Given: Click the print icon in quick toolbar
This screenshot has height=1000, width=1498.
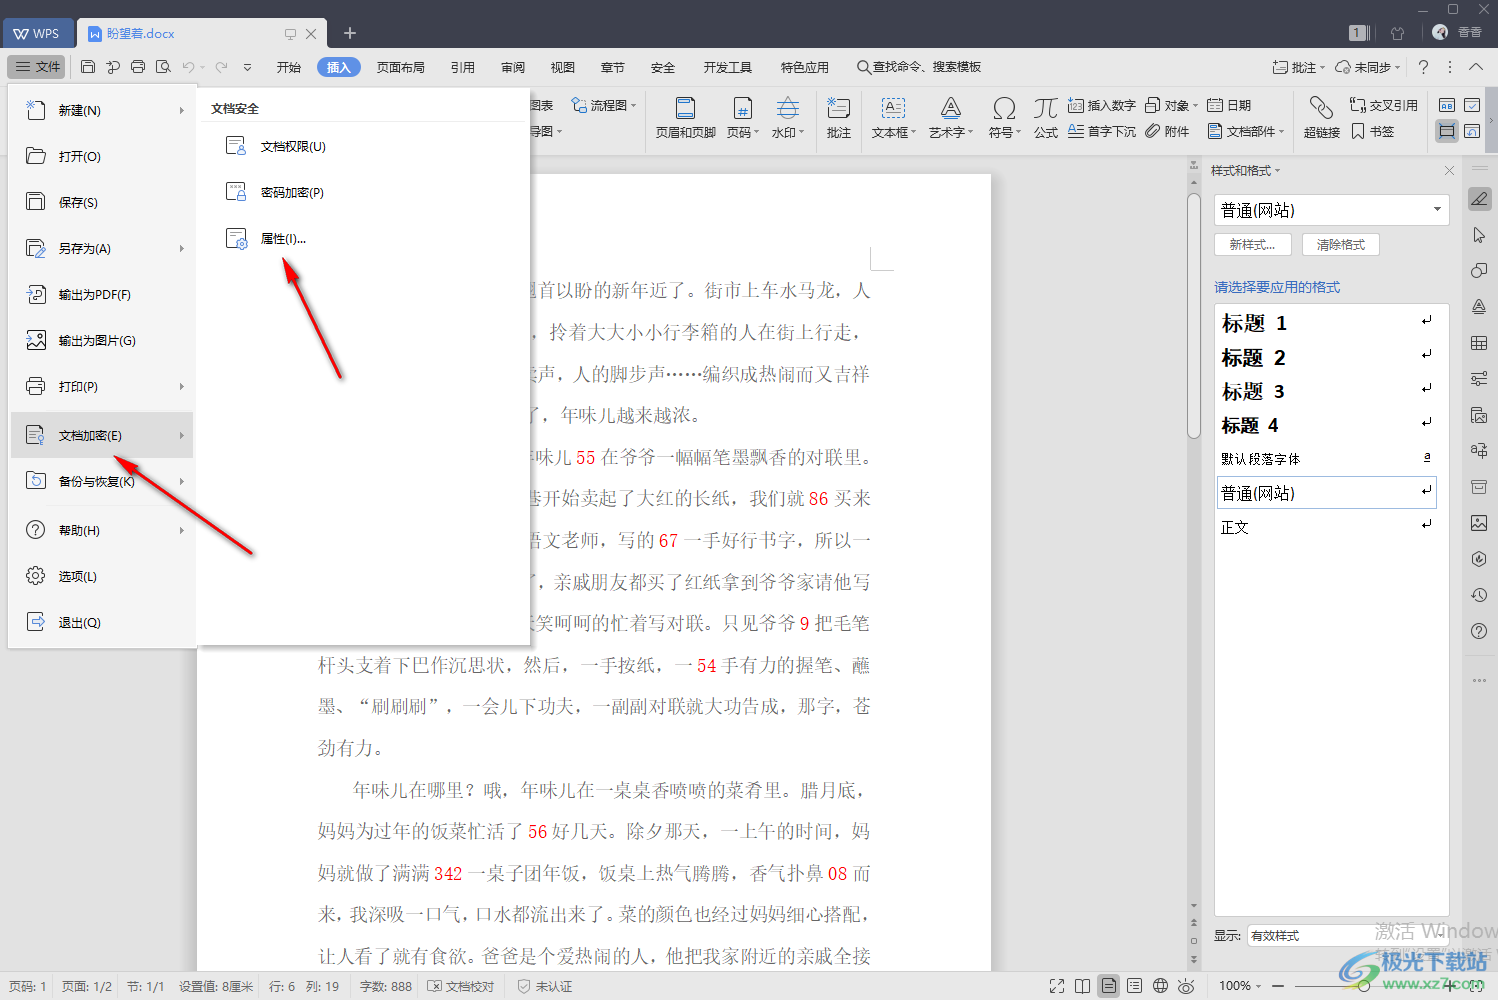Looking at the screenshot, I should point(138,67).
